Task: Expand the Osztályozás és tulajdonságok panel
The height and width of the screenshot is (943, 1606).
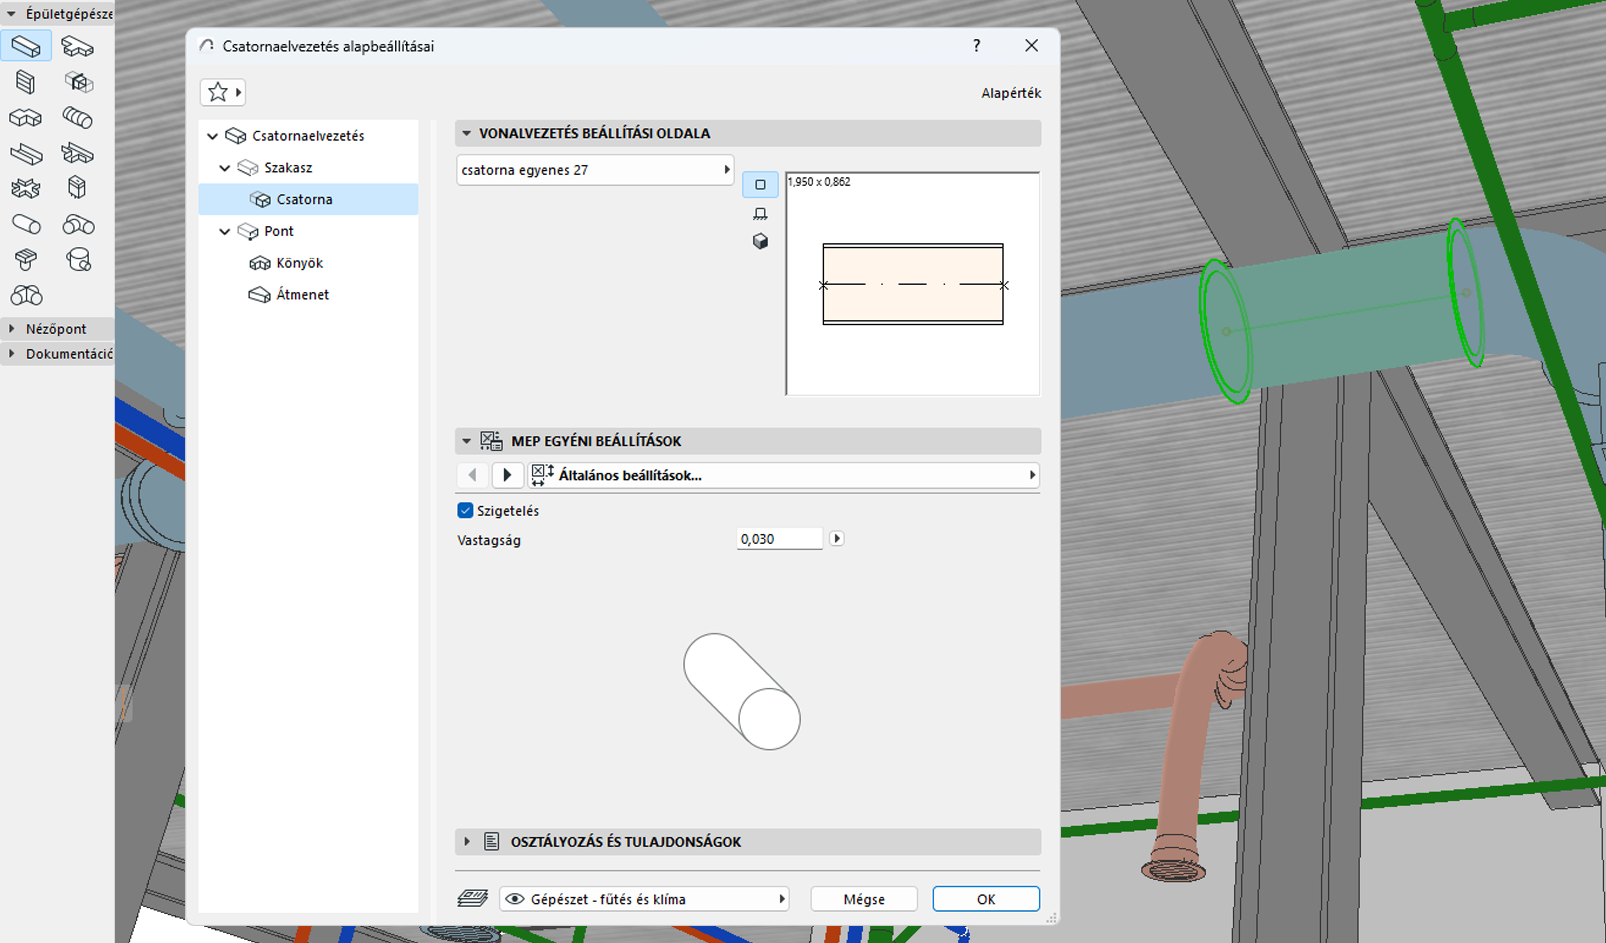Action: click(467, 842)
